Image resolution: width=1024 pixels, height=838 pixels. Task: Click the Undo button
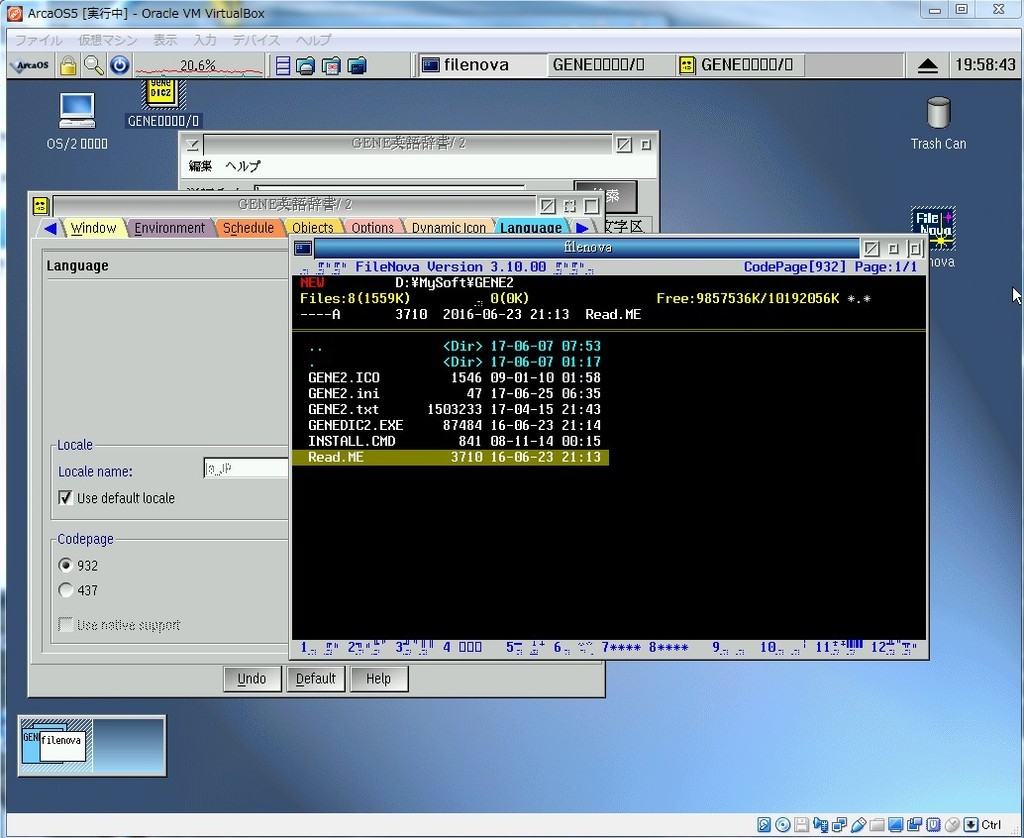pos(252,679)
